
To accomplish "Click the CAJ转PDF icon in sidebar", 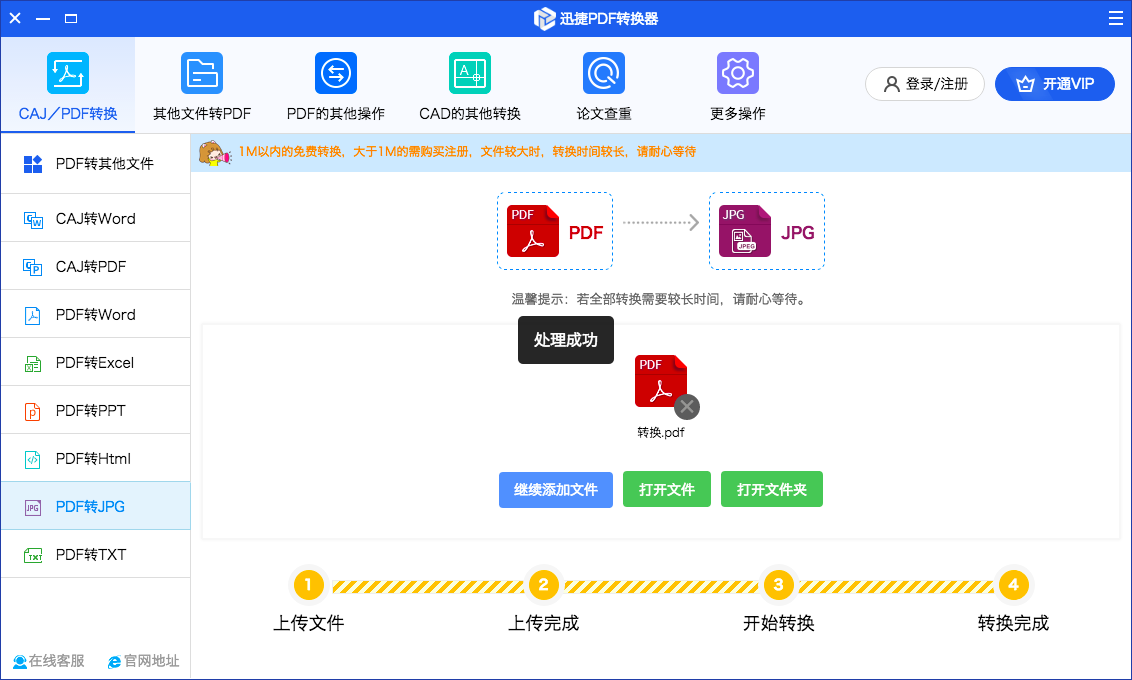I will (32, 267).
